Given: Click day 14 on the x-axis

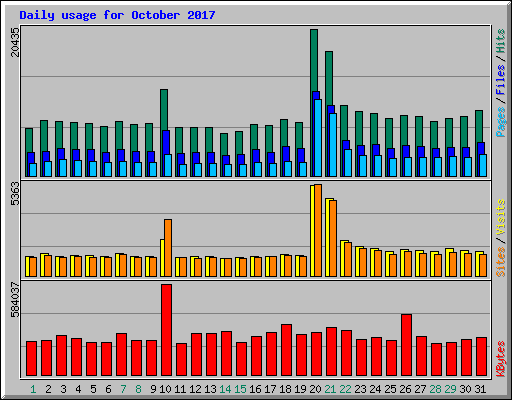Looking at the screenshot, I should pos(225,389).
